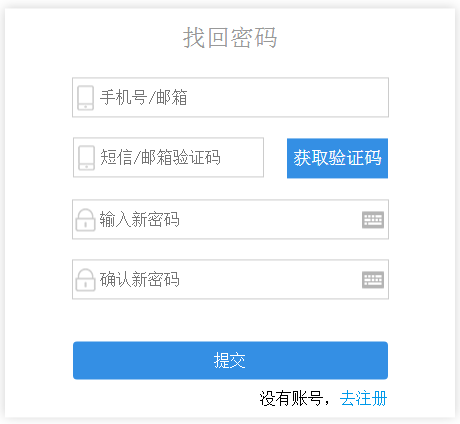
Task: Select the 短信/邮箱验证码 placeholder text
Action: pos(160,157)
